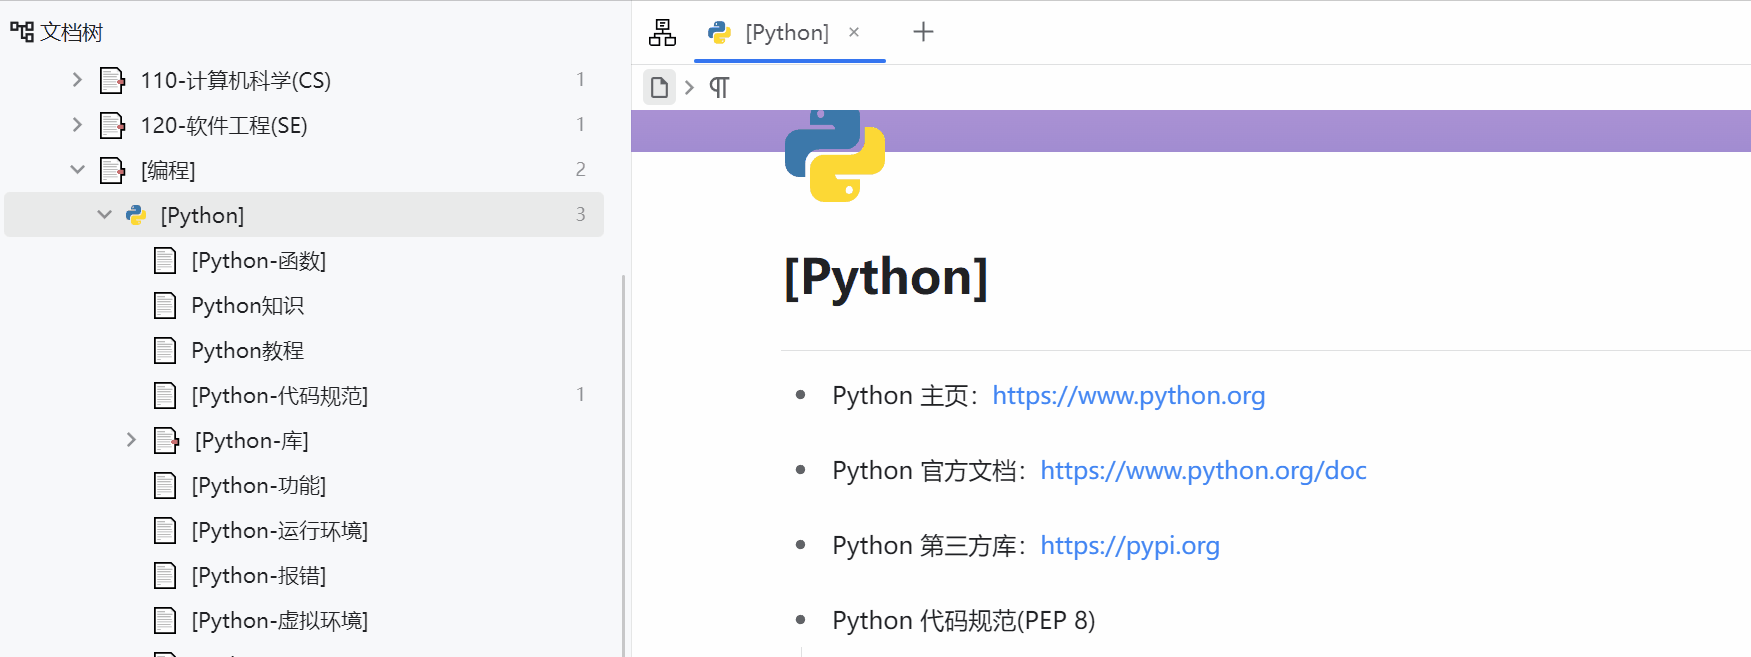The image size is (1751, 657).
Task: Collapse the [编程] node
Action: pos(77,169)
